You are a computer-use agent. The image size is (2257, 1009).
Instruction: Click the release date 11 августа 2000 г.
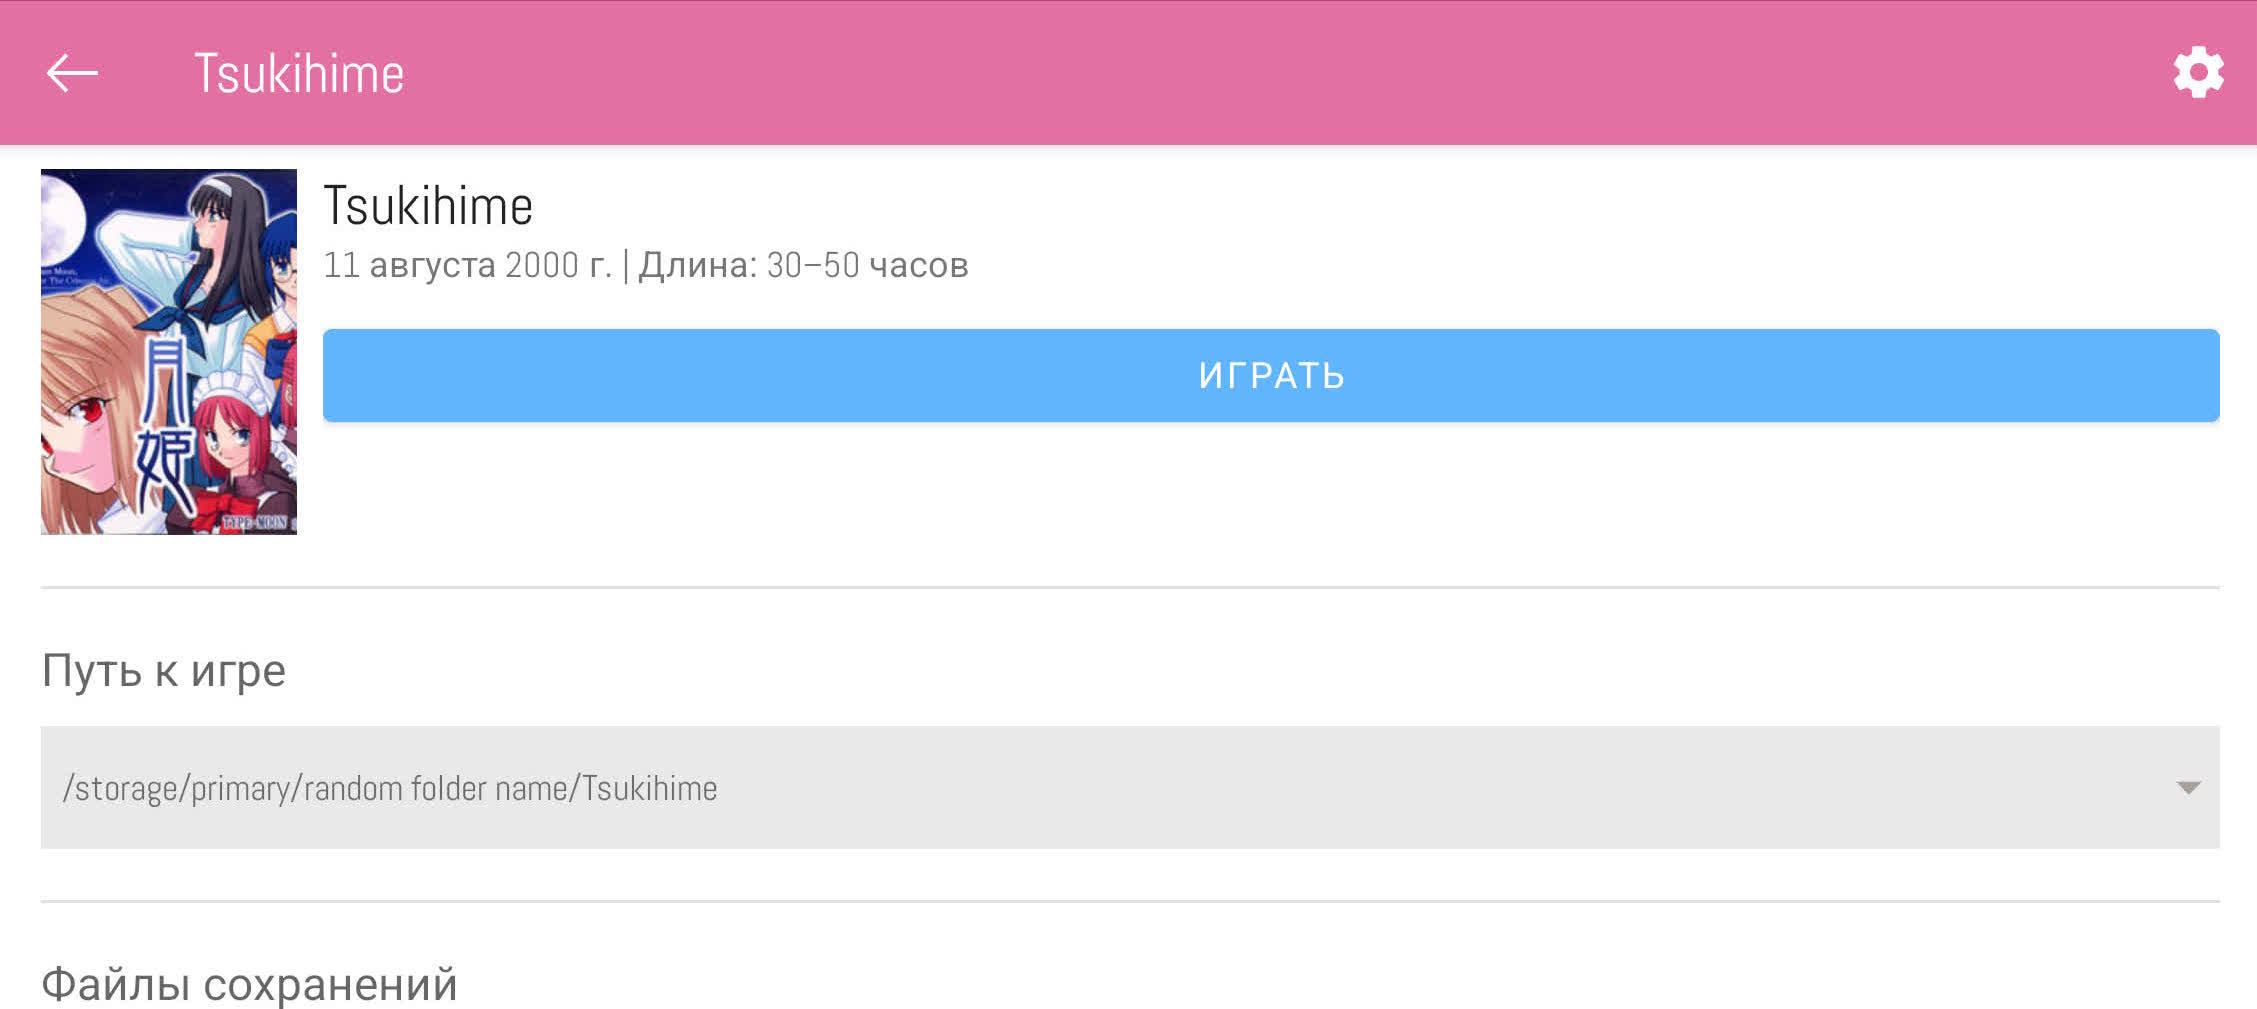point(467,265)
